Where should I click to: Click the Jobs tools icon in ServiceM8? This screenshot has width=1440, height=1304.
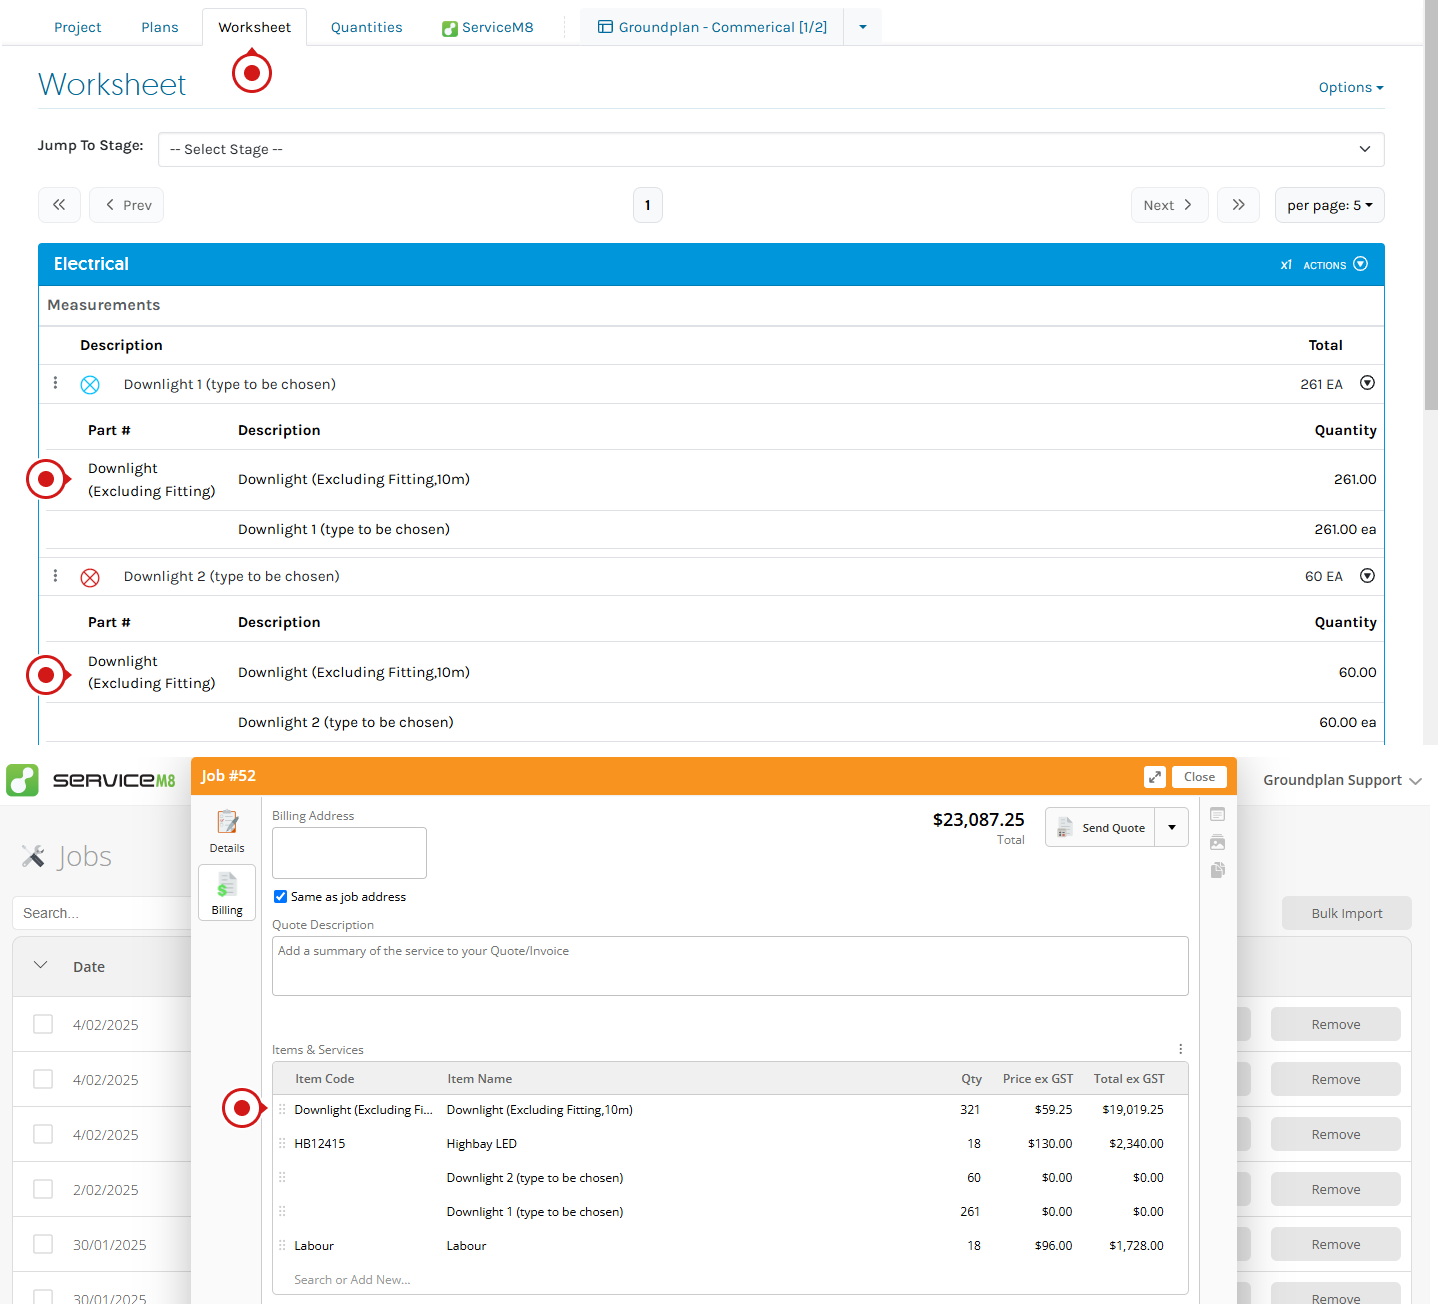pos(33,856)
